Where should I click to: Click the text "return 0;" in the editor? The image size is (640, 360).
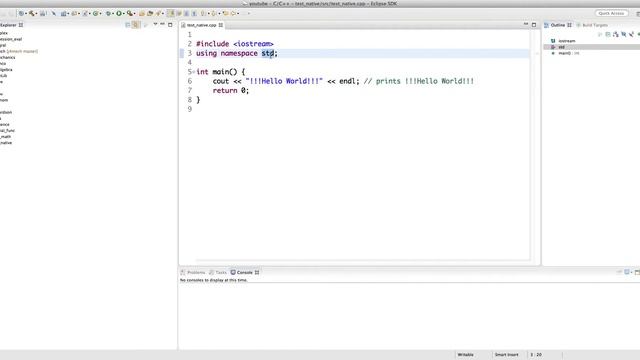[231, 91]
